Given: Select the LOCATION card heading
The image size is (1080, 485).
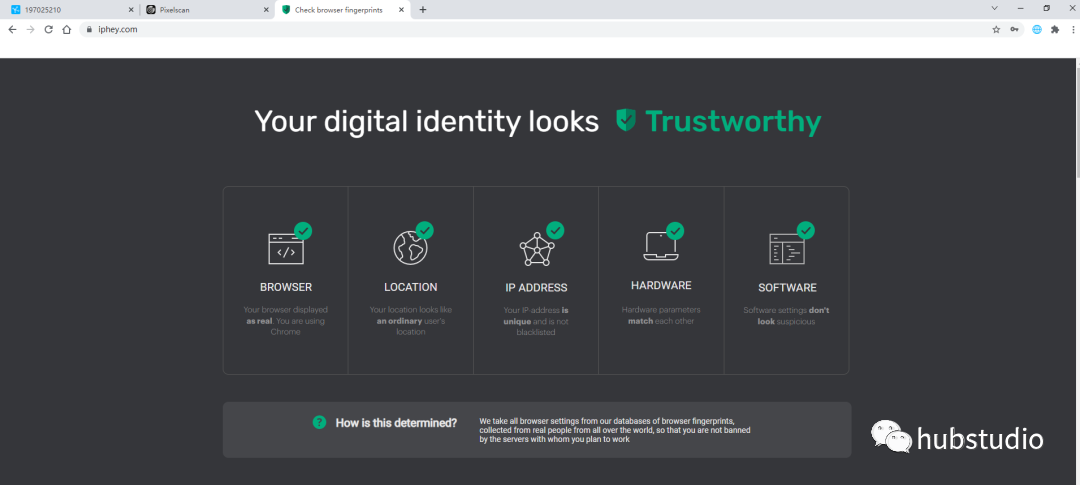Looking at the screenshot, I should coord(411,287).
